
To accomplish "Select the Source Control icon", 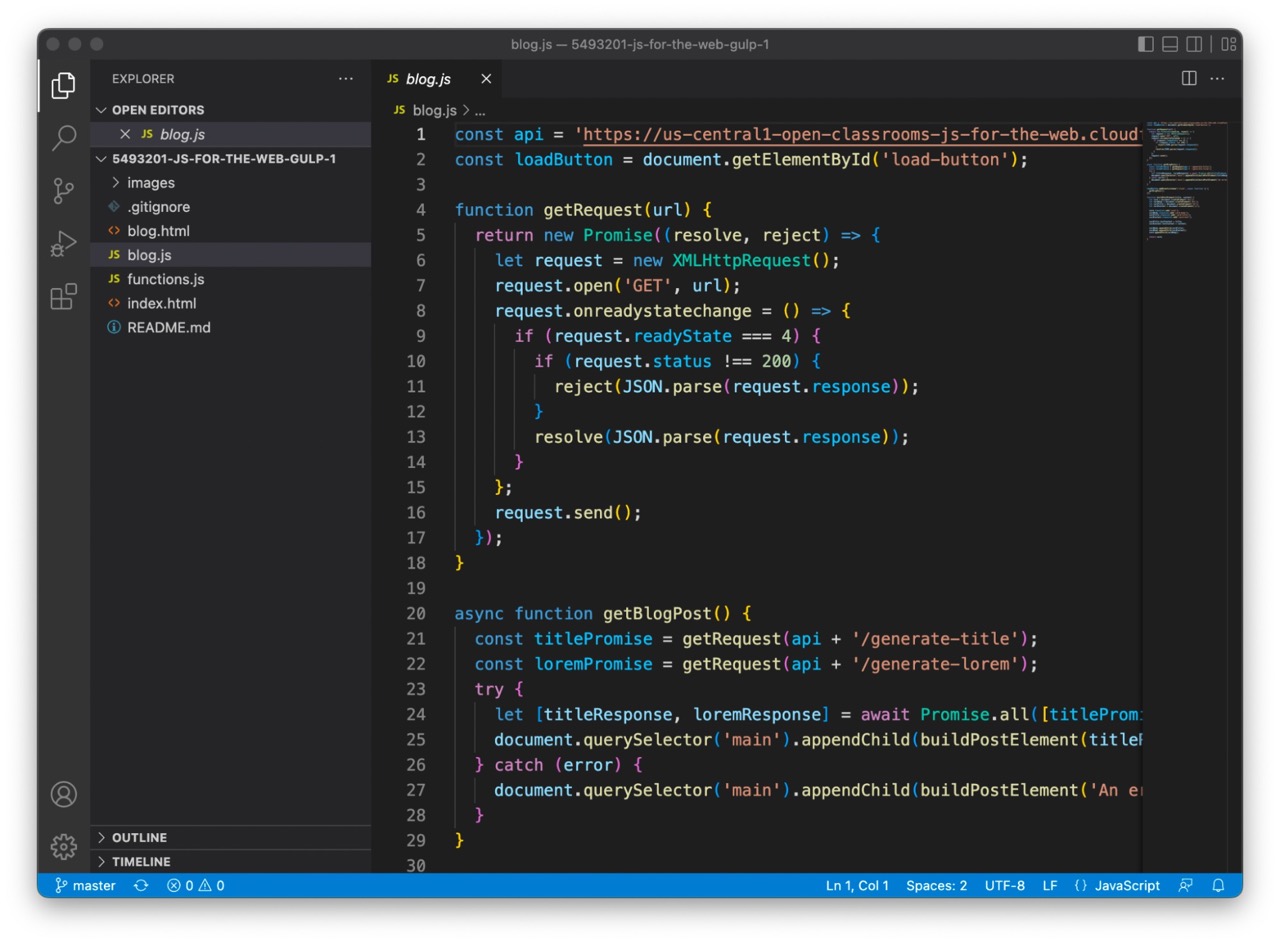I will tap(63, 190).
